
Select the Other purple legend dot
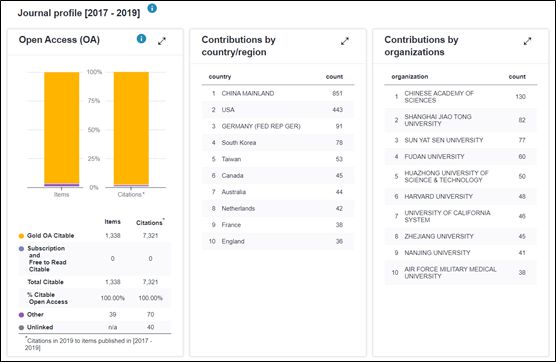pos(21,315)
